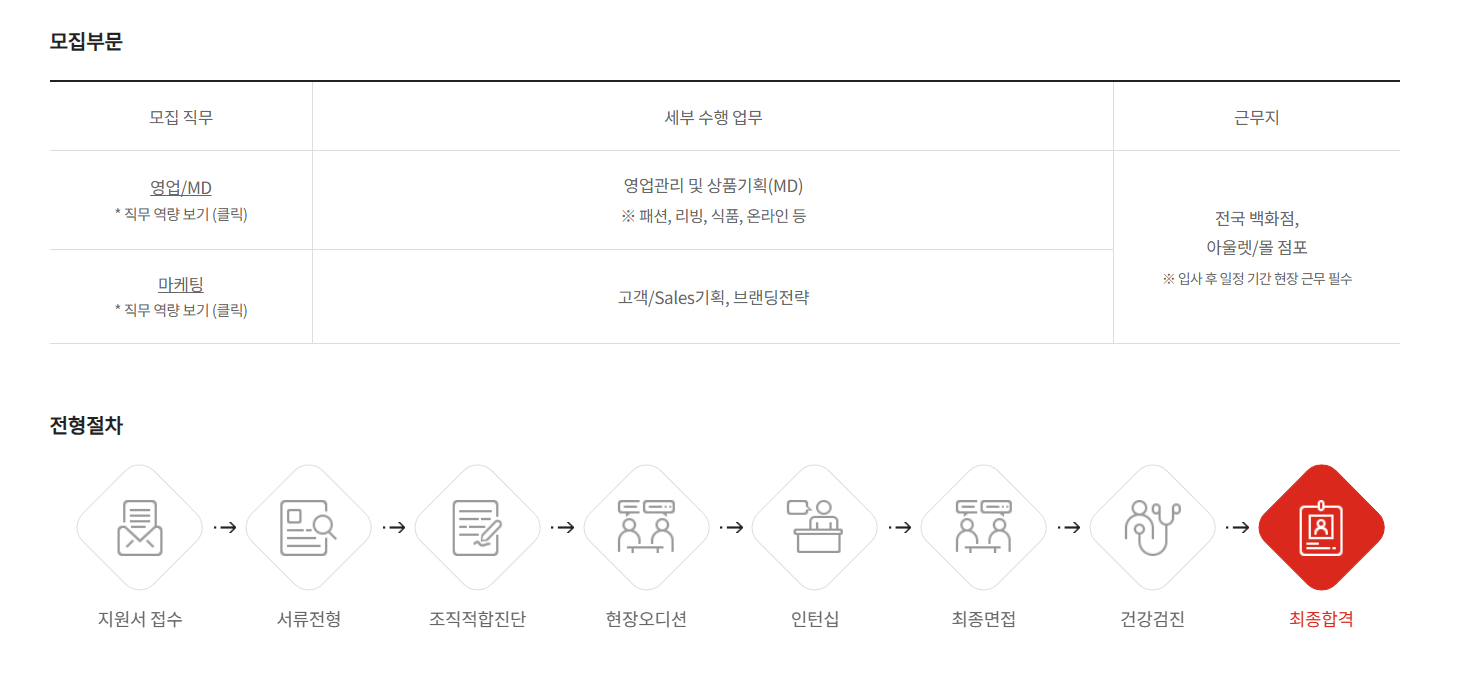Click the 현장오디션 group discussion icon
The width and height of the screenshot is (1460, 685).
(x=646, y=528)
